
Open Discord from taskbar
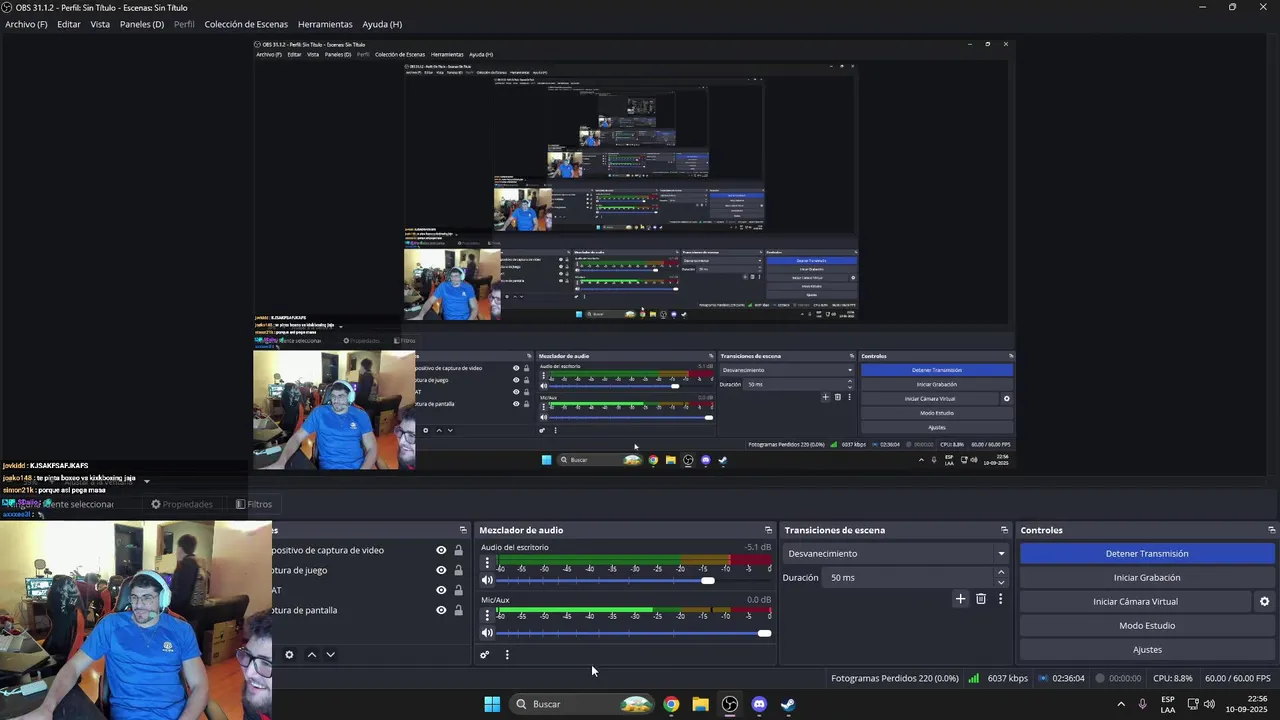tap(759, 704)
